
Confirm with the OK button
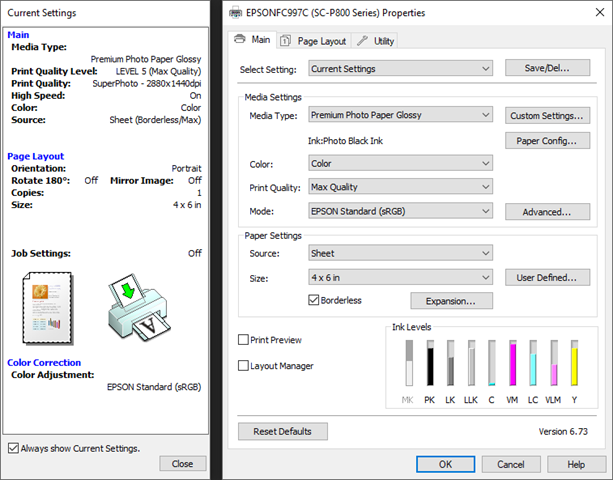pyautogui.click(x=445, y=464)
